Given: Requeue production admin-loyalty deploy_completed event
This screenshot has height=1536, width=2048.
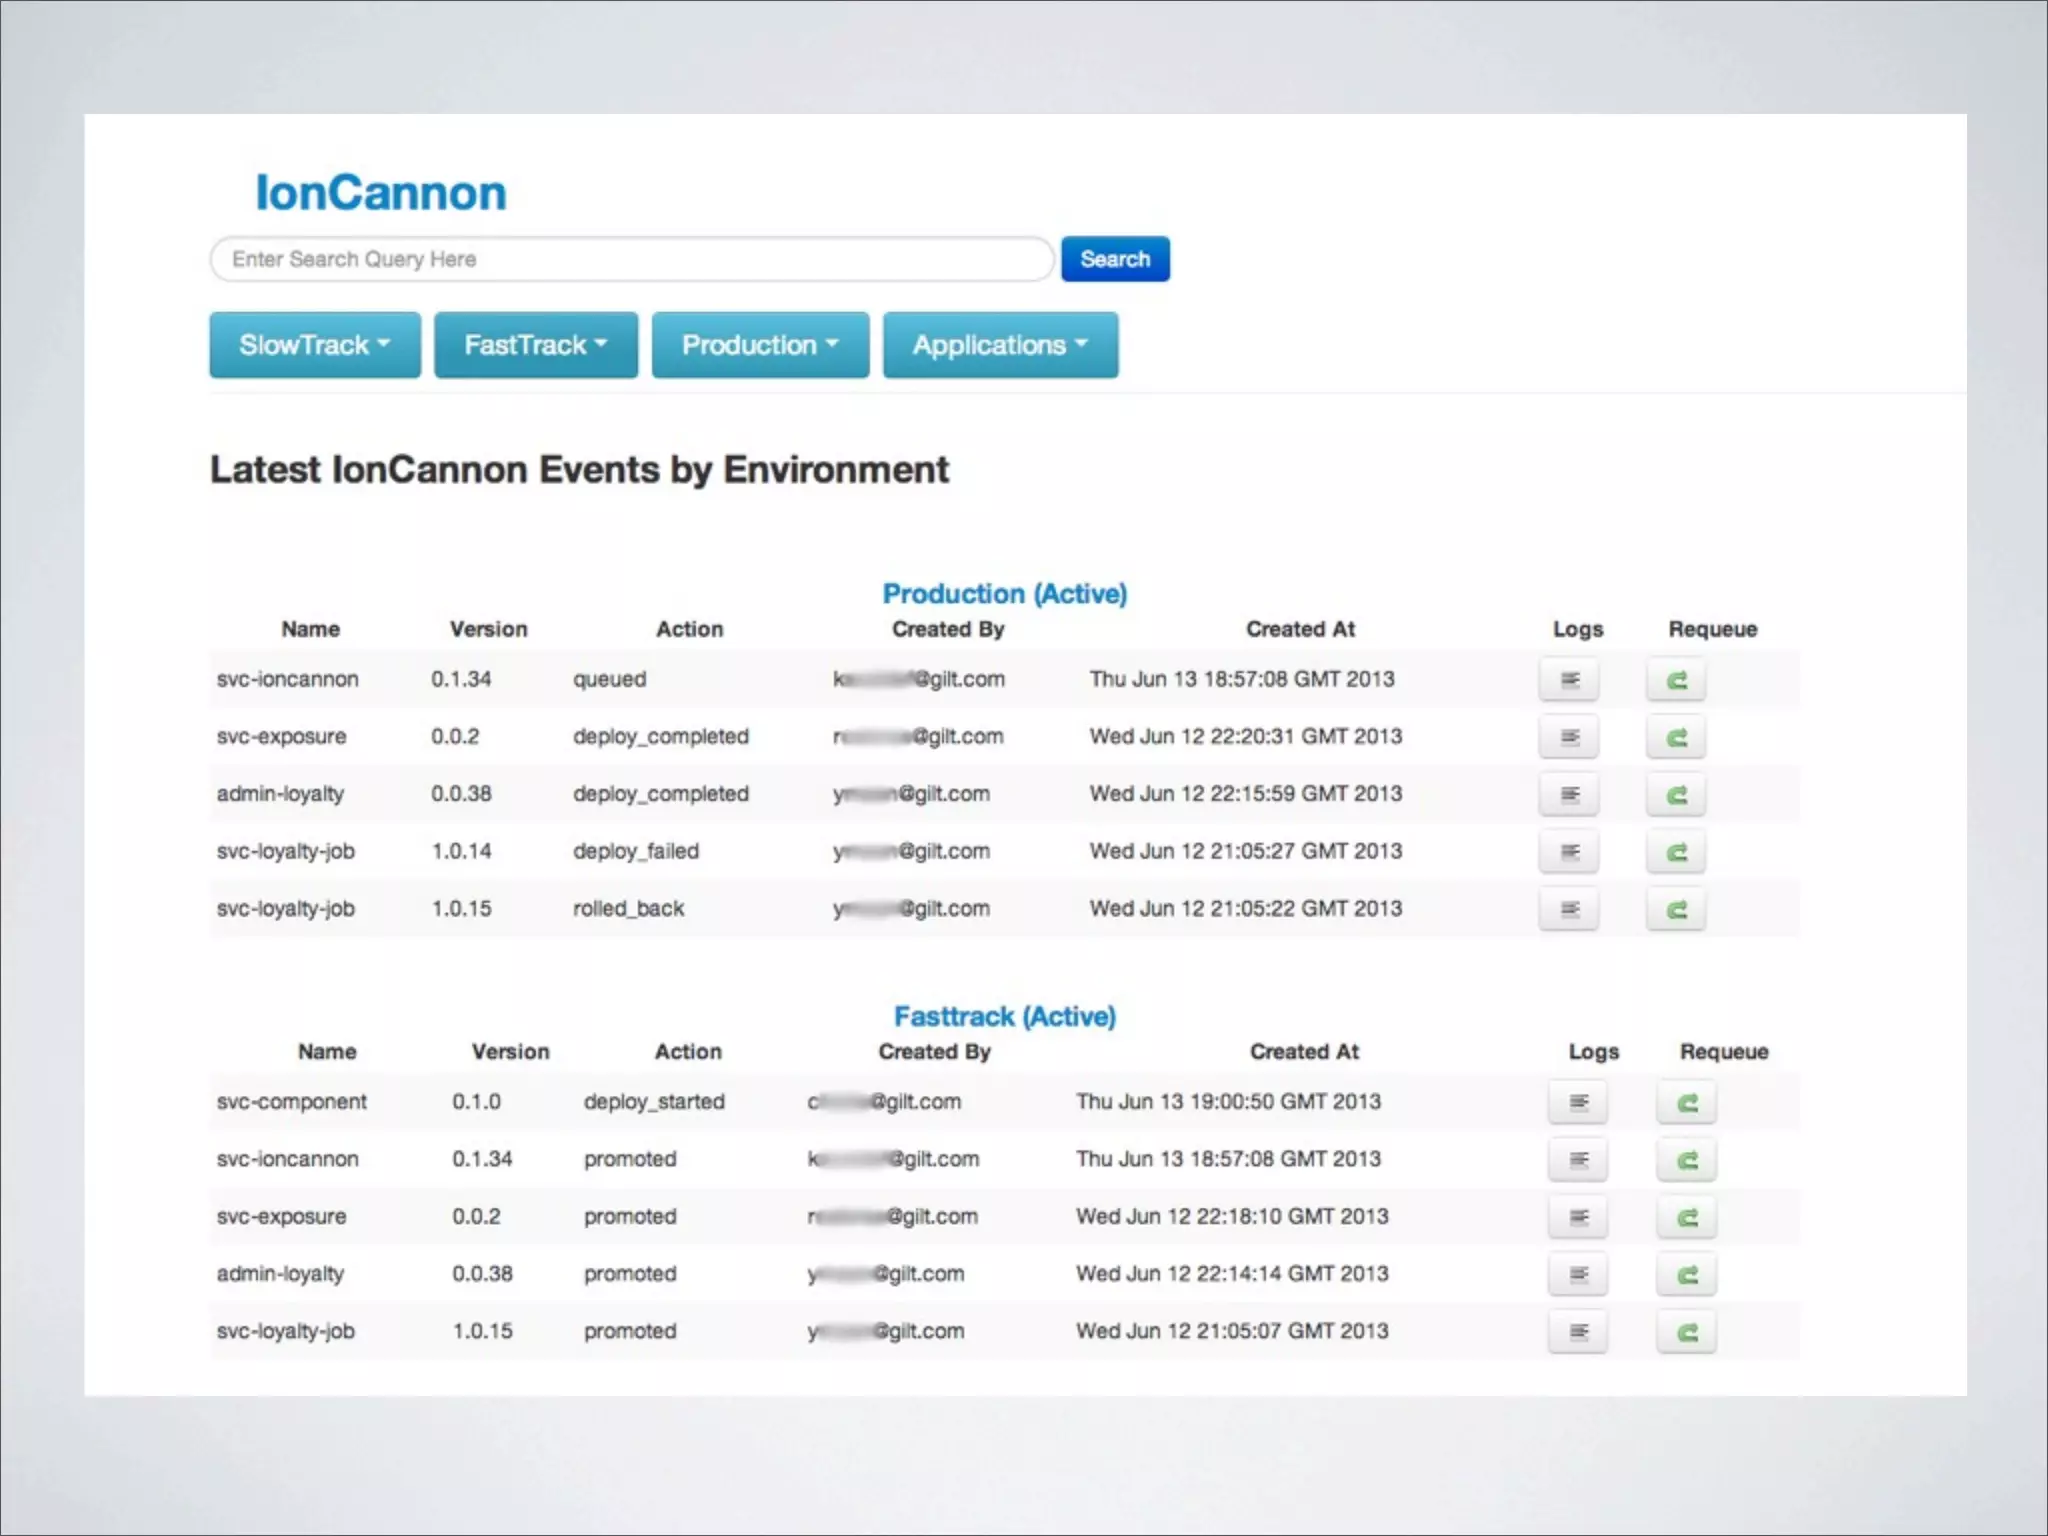Looking at the screenshot, I should pos(1676,795).
